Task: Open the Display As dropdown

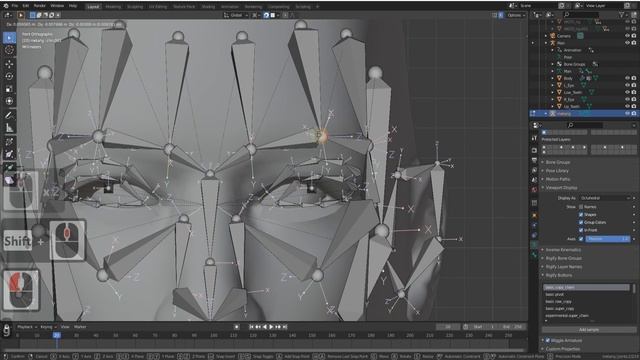Action: click(x=605, y=198)
